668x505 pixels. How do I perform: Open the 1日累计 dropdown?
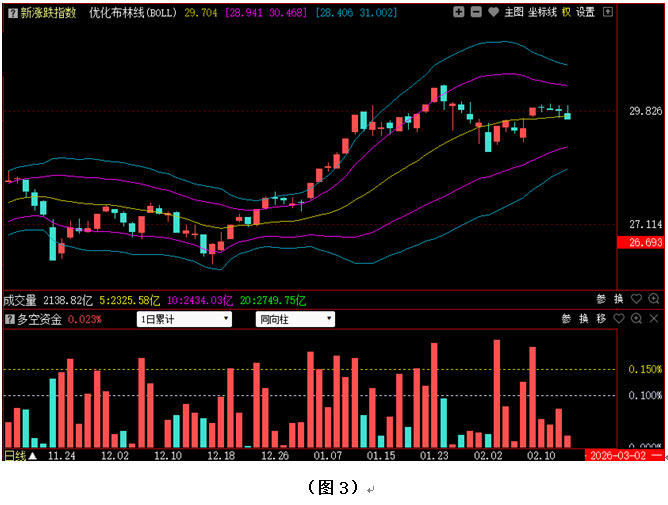184,320
